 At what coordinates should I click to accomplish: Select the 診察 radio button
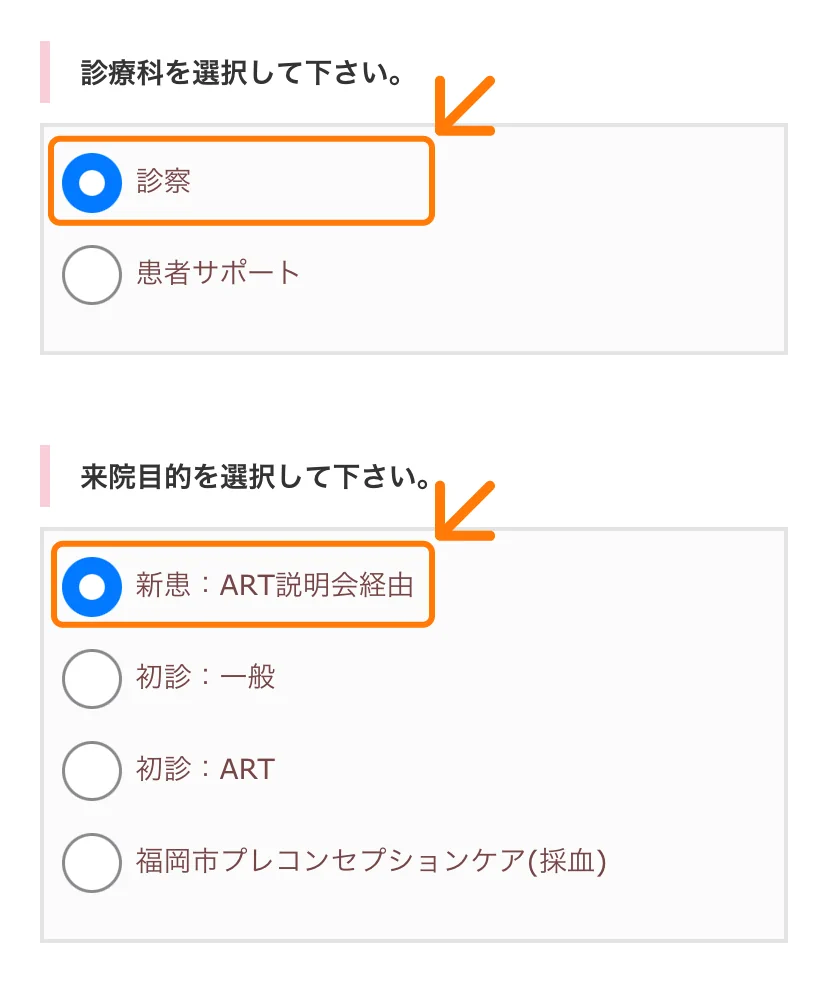(x=92, y=182)
